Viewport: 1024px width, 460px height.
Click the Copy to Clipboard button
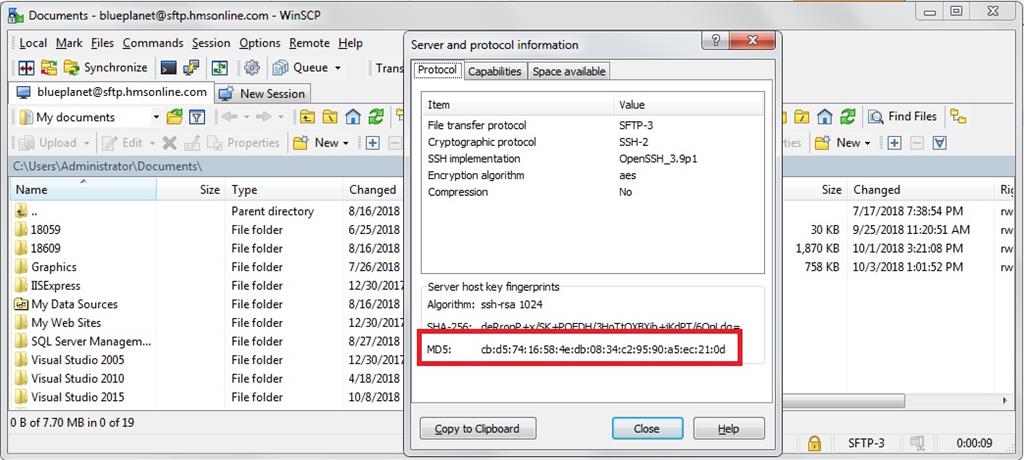[477, 429]
